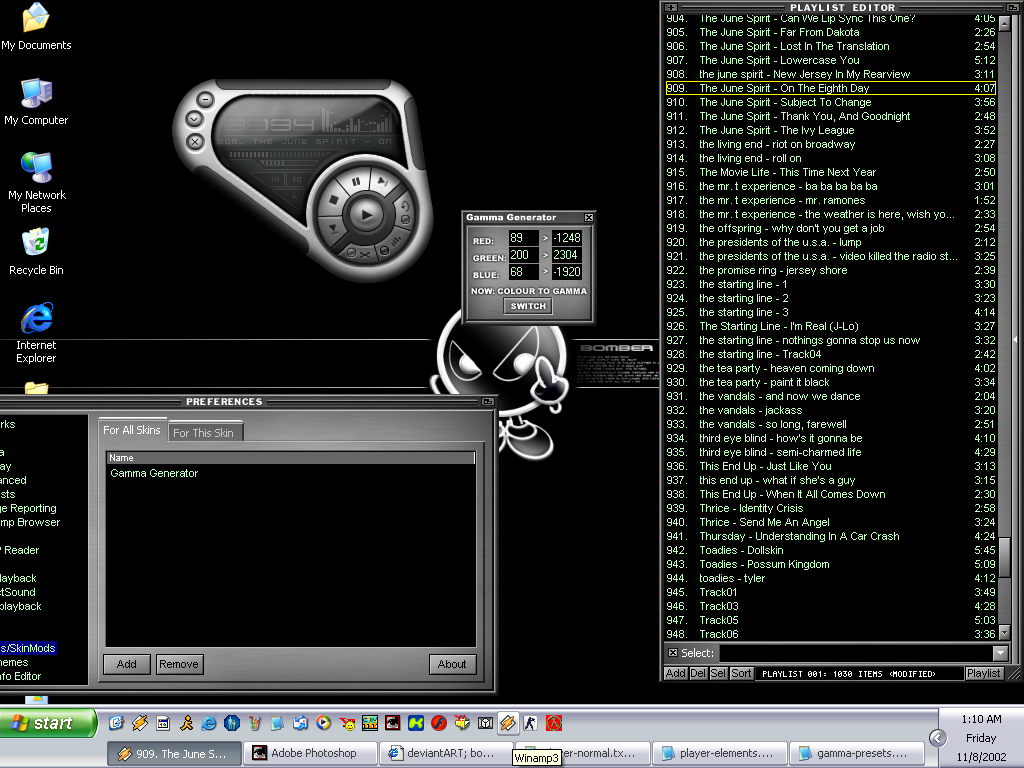Switch to the For All Skins tab
The height and width of the screenshot is (768, 1024).
132,430
